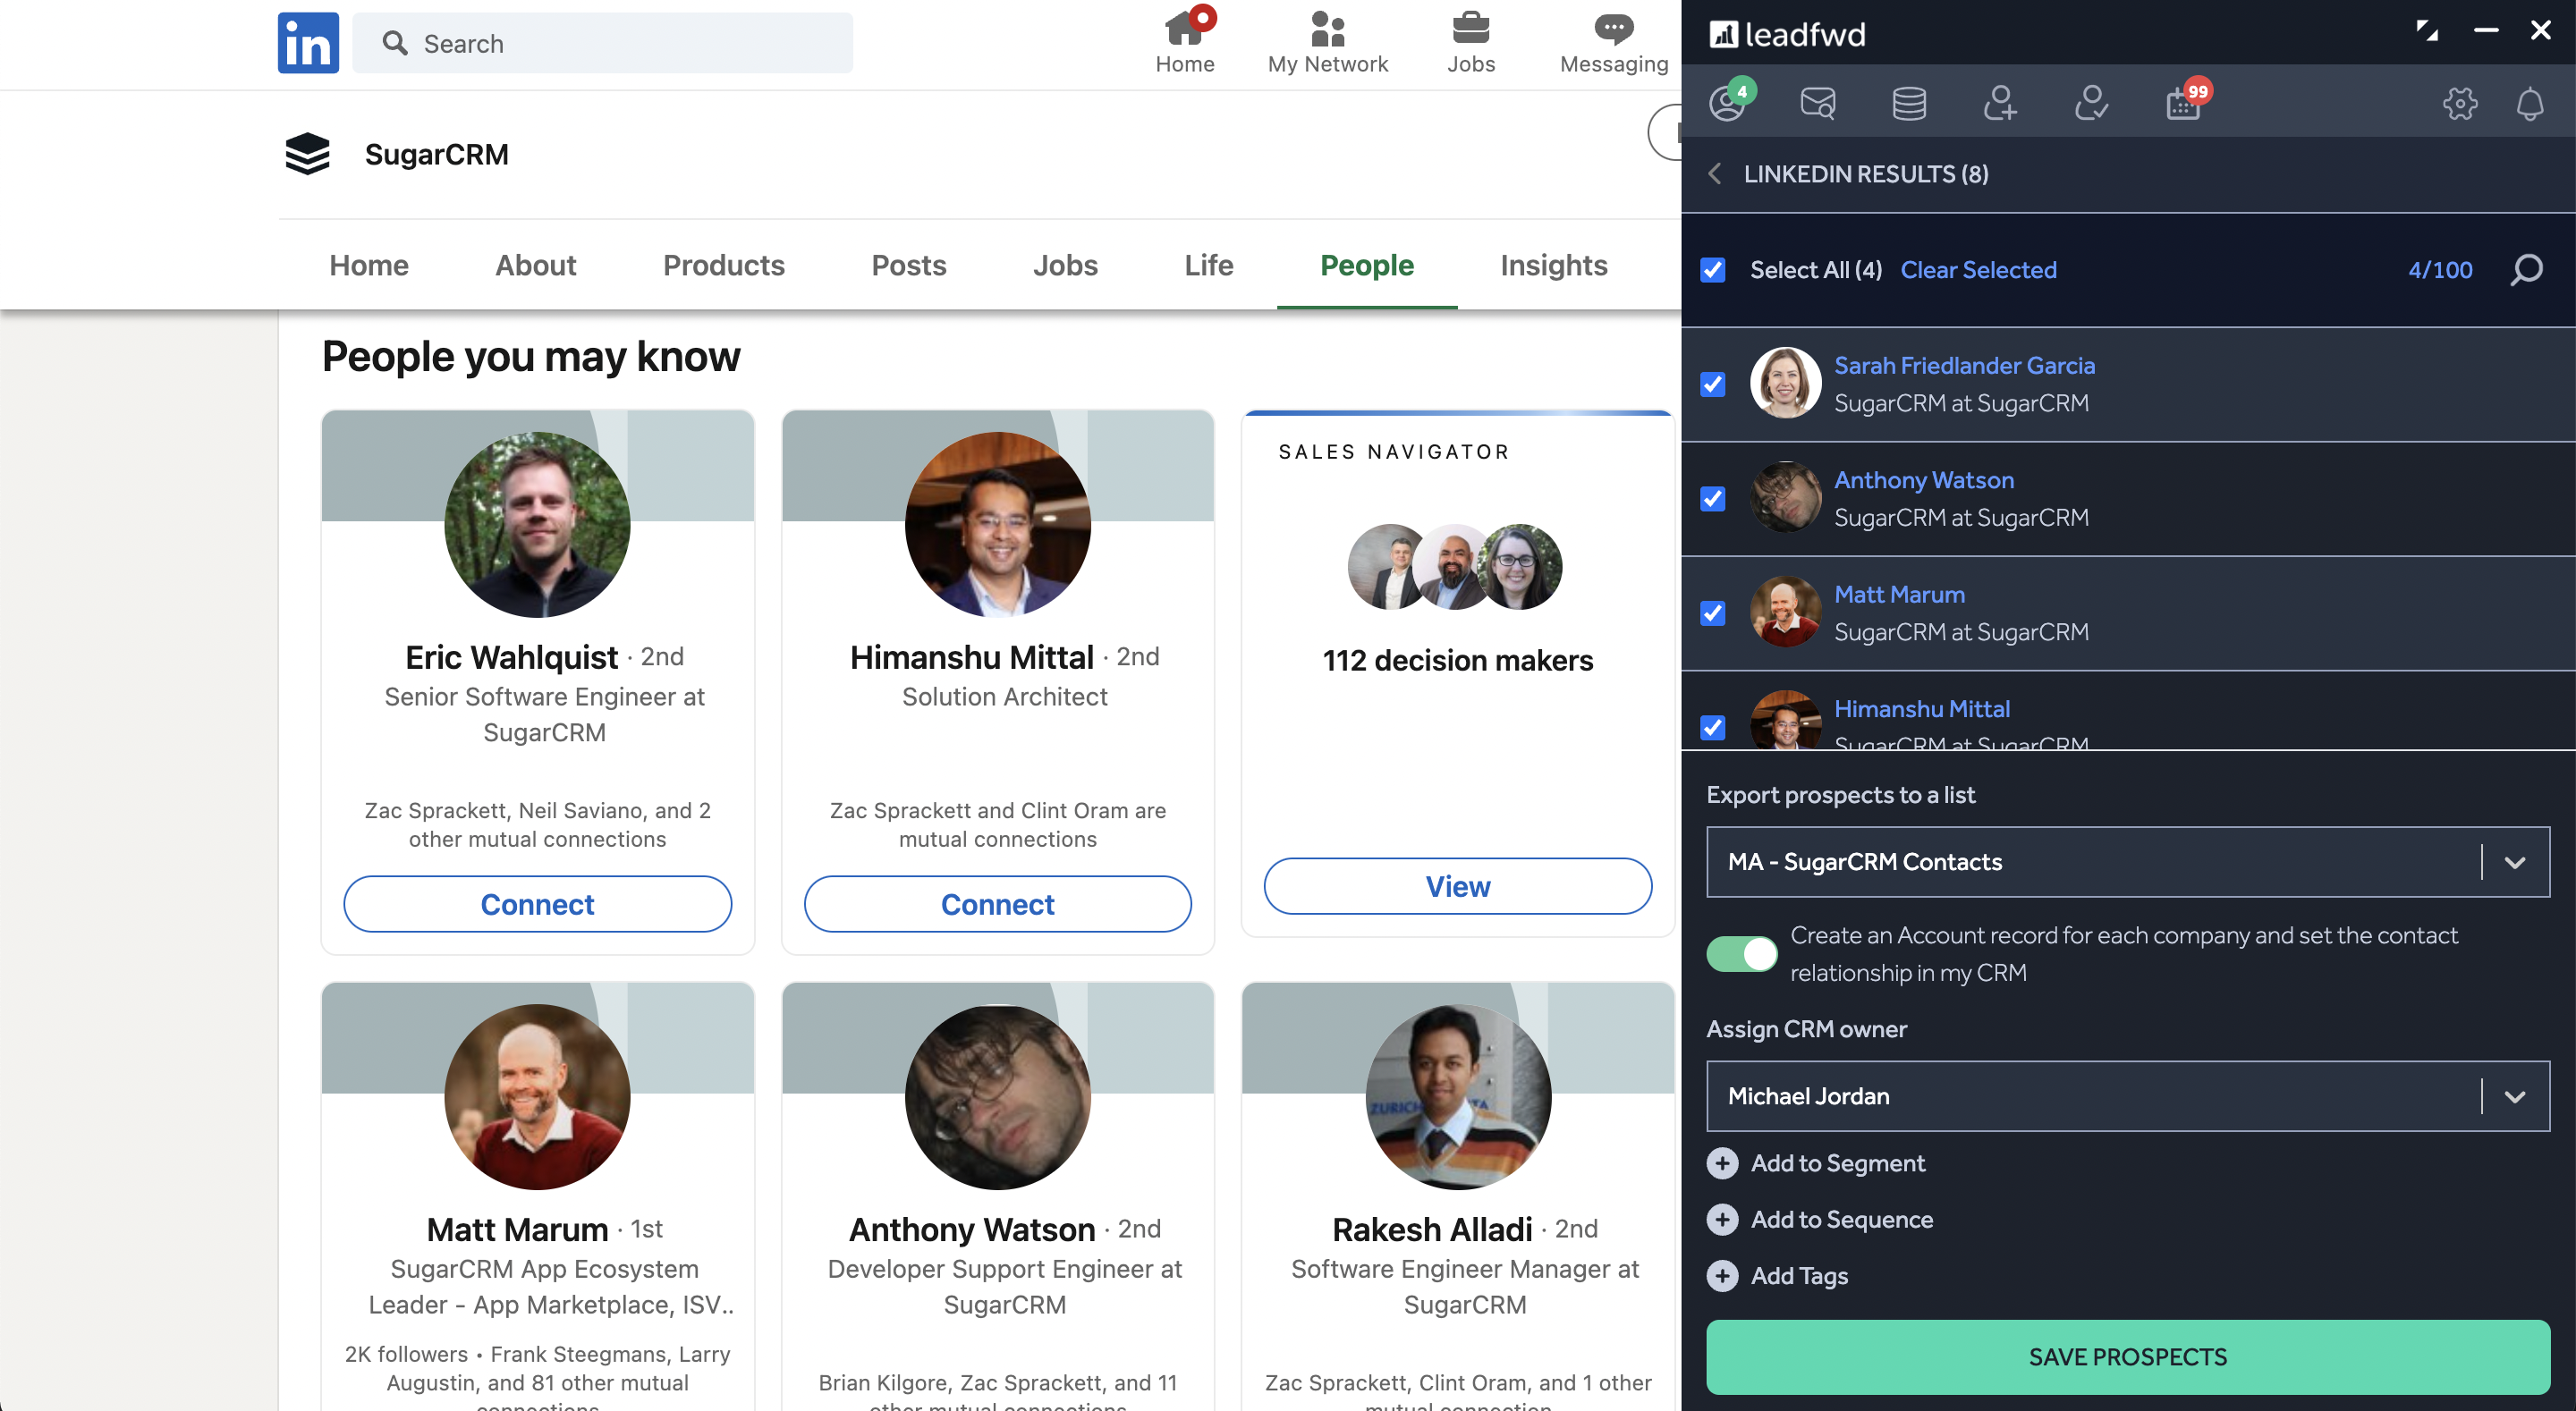Open the leadfwd calendar icon with 99 badge
This screenshot has width=2576, height=1411.
coord(2185,102)
